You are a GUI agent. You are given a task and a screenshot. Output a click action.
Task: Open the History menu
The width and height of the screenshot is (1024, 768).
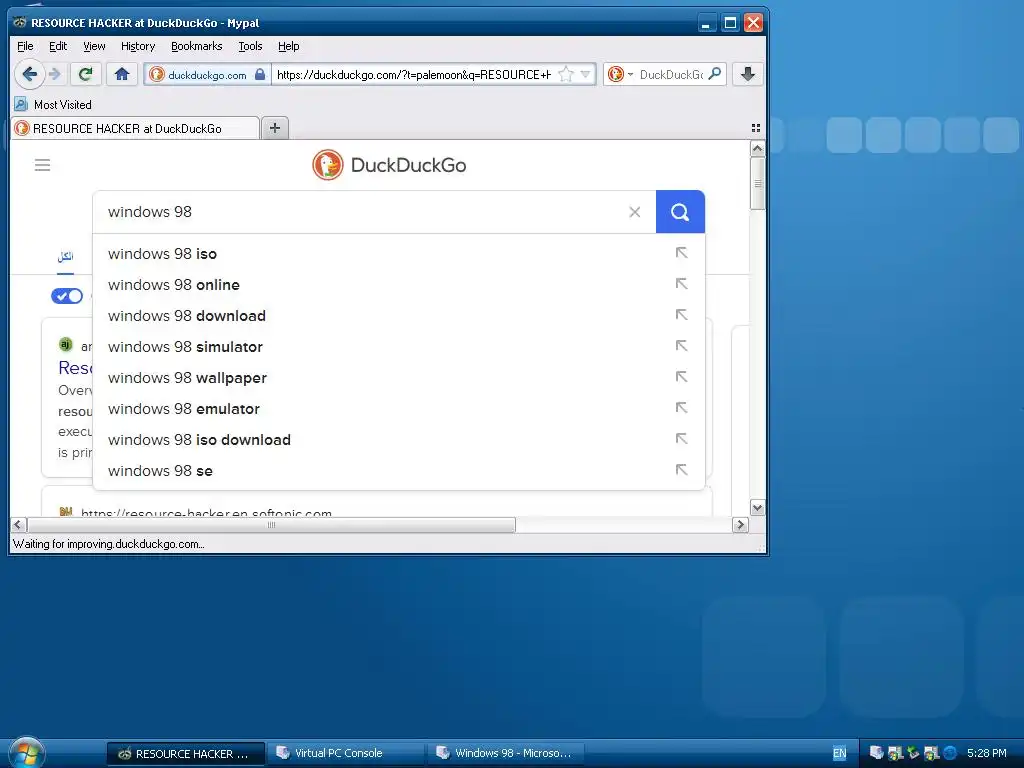click(x=138, y=46)
